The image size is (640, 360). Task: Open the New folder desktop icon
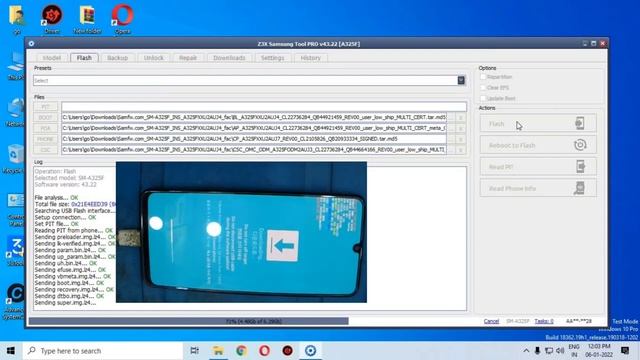[87, 18]
